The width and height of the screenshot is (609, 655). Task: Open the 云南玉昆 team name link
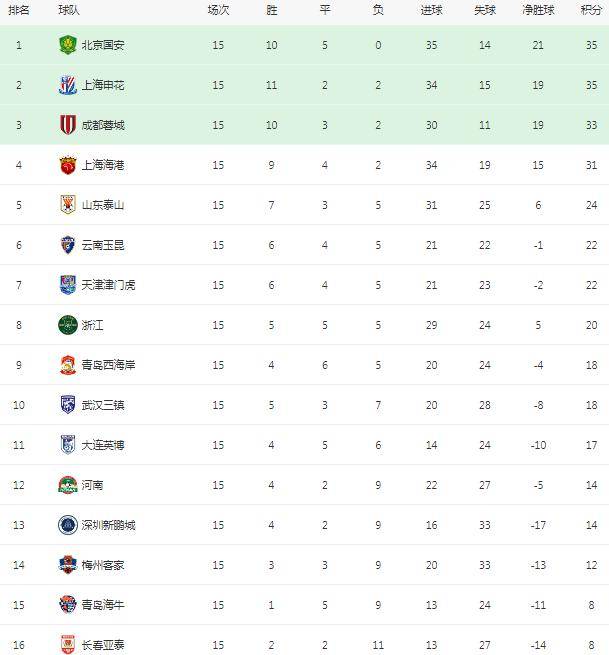(x=103, y=245)
